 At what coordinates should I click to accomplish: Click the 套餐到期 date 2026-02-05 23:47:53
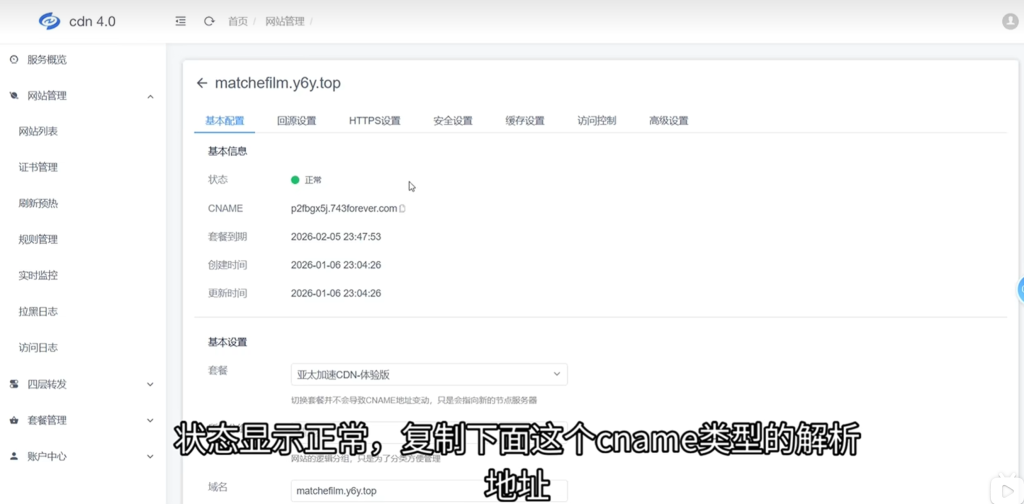[336, 237]
